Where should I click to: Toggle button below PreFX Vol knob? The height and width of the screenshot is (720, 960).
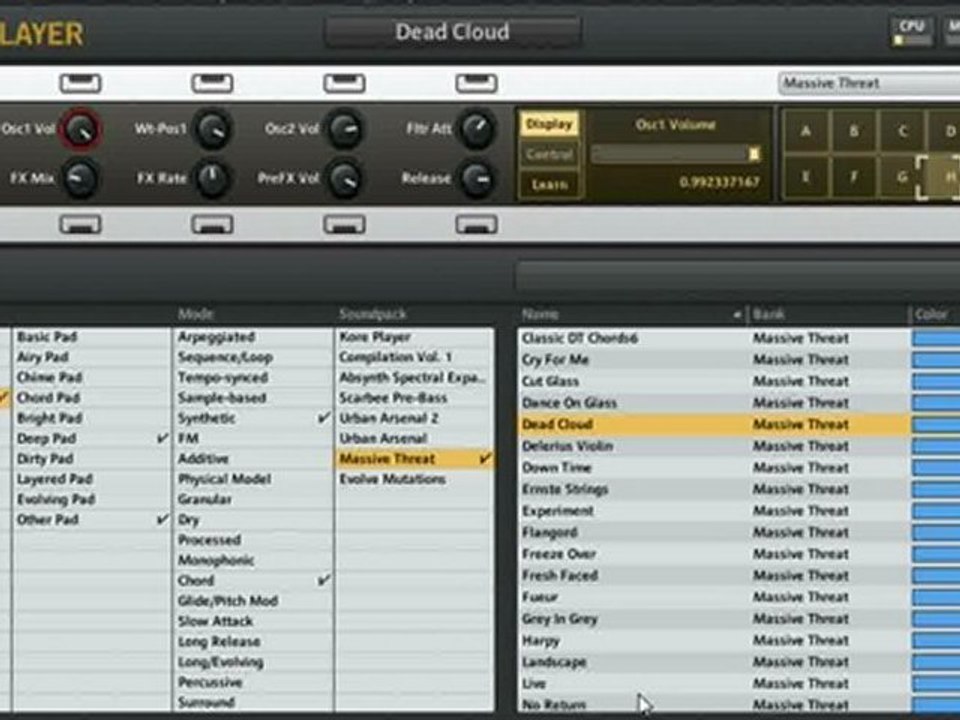(x=345, y=225)
